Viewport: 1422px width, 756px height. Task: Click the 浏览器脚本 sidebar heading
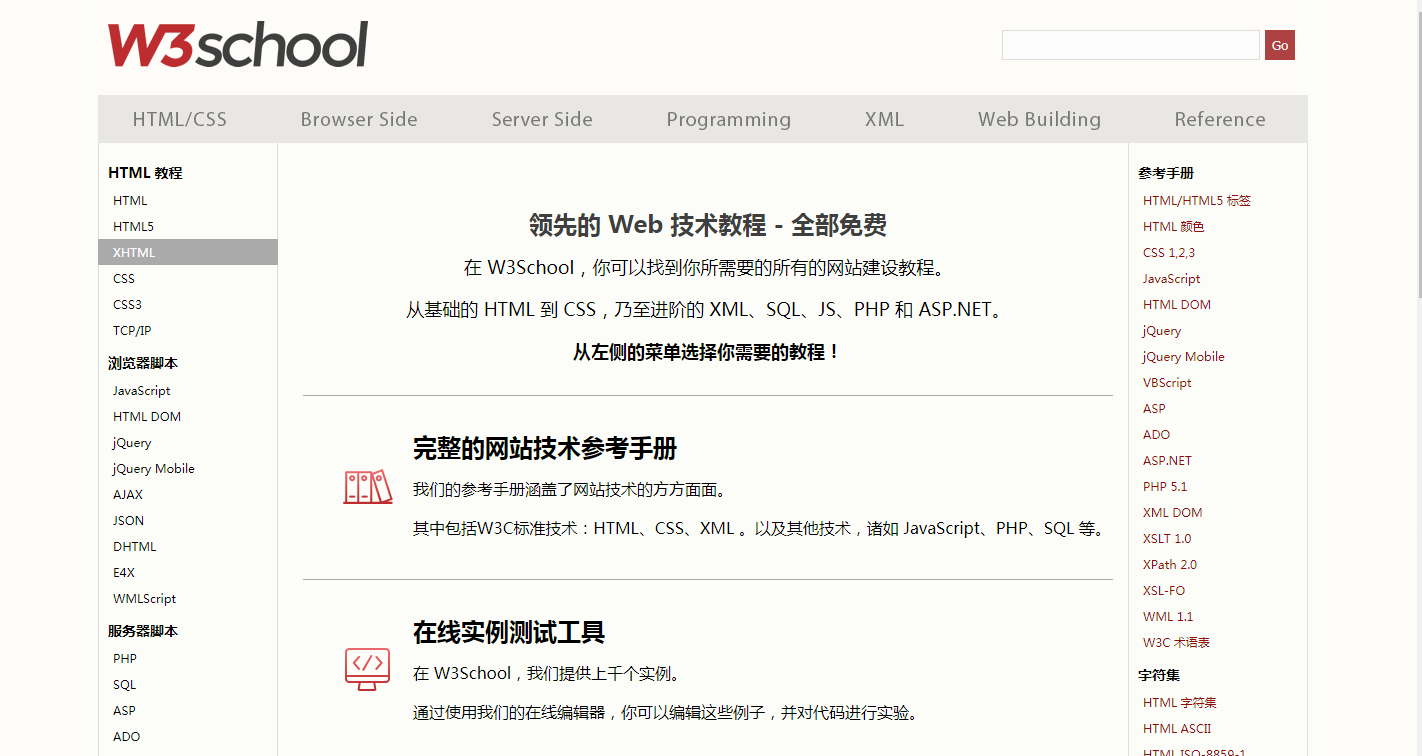(143, 363)
